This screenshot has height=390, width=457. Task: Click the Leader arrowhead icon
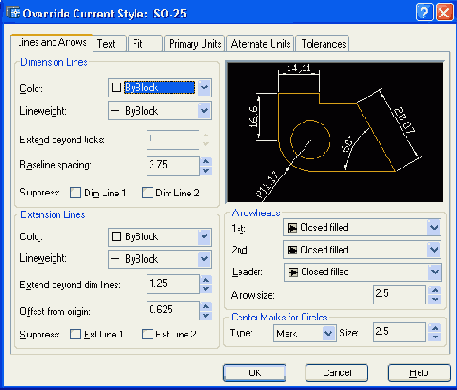pyautogui.click(x=293, y=272)
